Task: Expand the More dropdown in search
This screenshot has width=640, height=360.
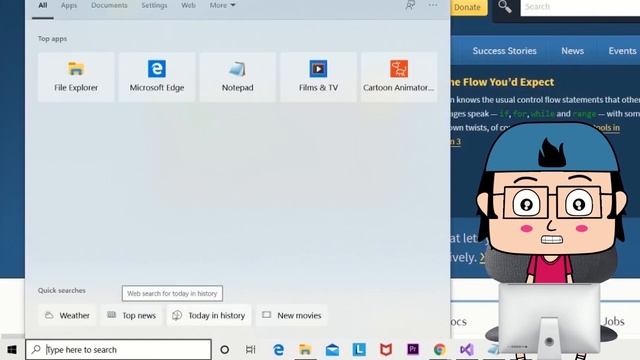Action: click(x=222, y=6)
